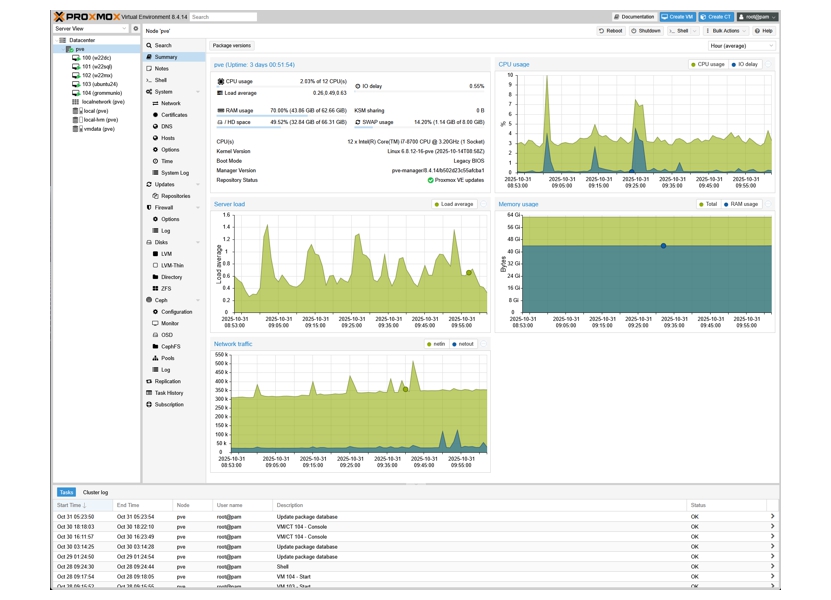
Task: Click the CPU usage green legend swatch
Action: click(x=694, y=64)
